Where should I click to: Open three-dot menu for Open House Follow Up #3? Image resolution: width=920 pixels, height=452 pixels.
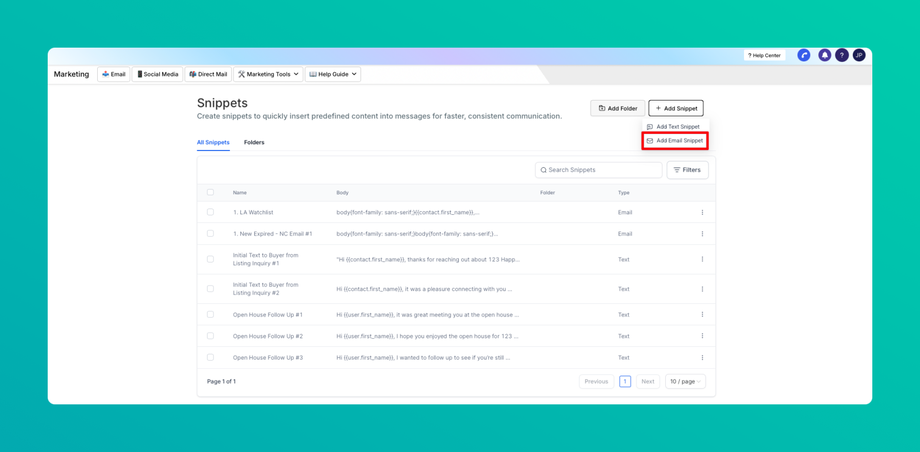[x=702, y=357]
